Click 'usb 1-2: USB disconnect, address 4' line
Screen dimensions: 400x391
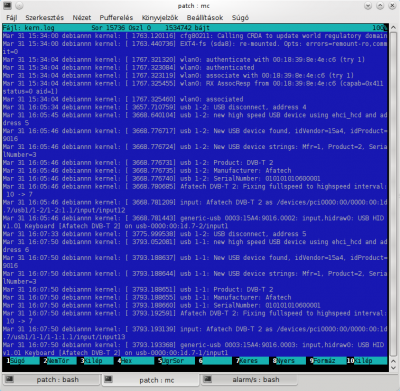tap(155, 107)
